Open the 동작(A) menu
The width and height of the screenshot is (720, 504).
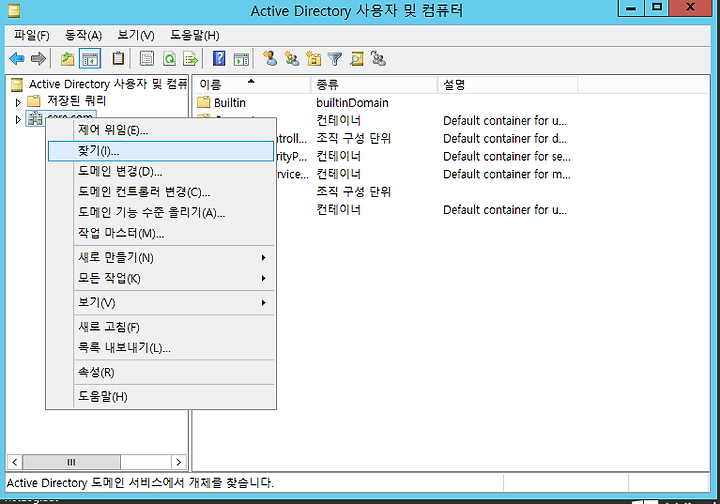click(x=83, y=35)
